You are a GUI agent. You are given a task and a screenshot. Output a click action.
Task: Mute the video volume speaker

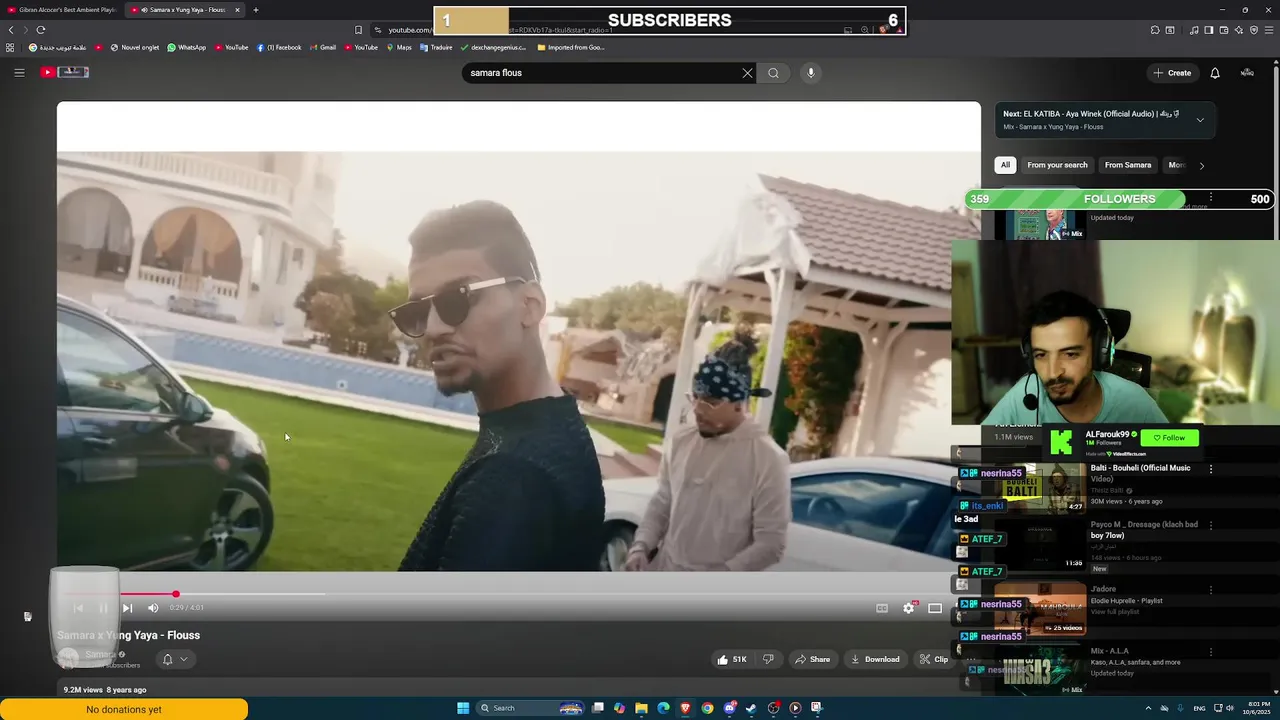point(153,608)
